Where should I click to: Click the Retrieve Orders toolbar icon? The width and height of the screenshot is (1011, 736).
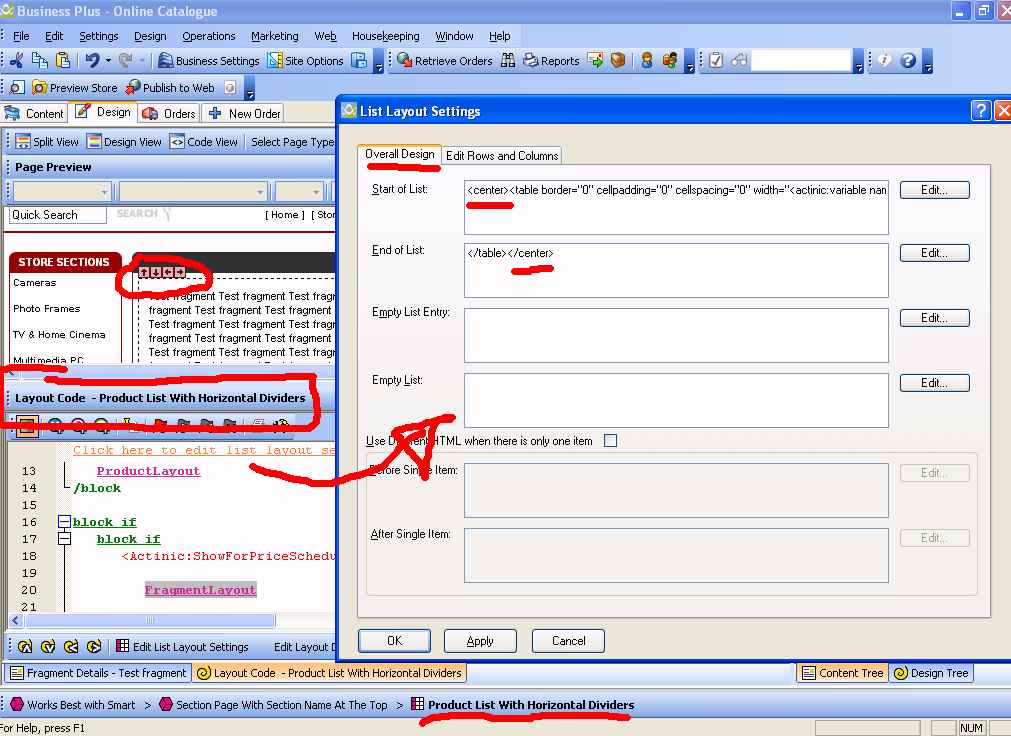click(405, 61)
